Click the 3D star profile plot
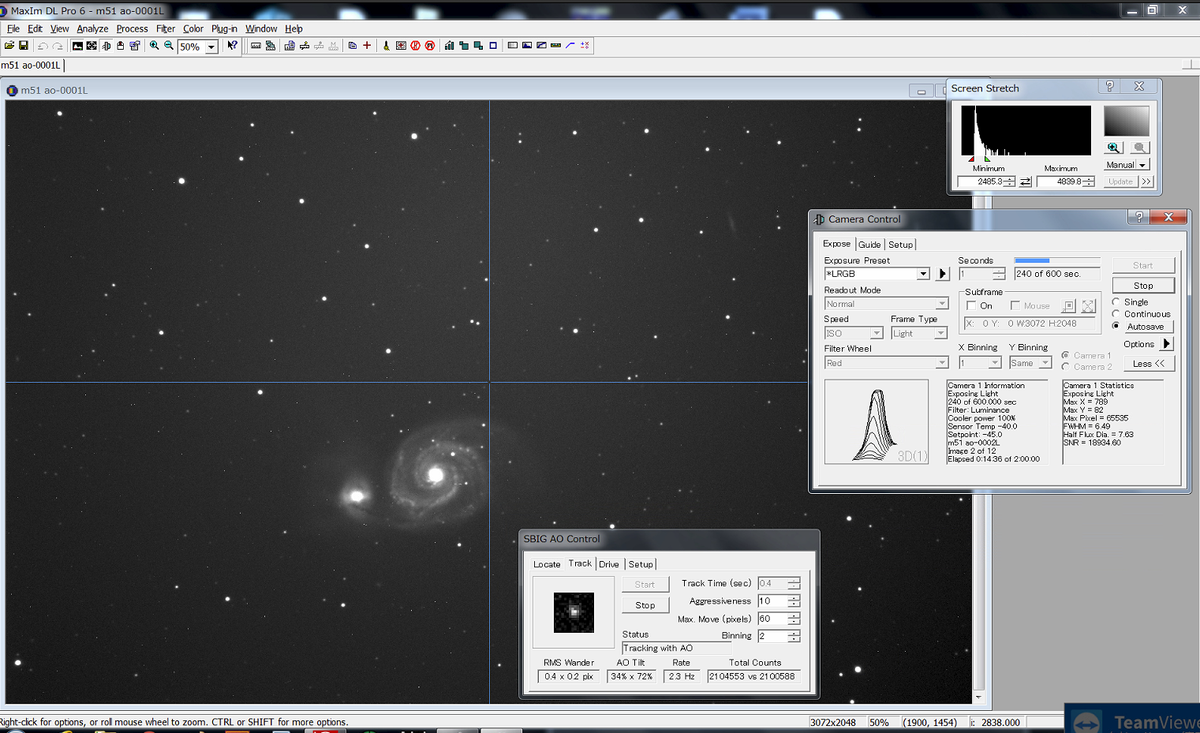The width and height of the screenshot is (1200, 733). [878, 421]
